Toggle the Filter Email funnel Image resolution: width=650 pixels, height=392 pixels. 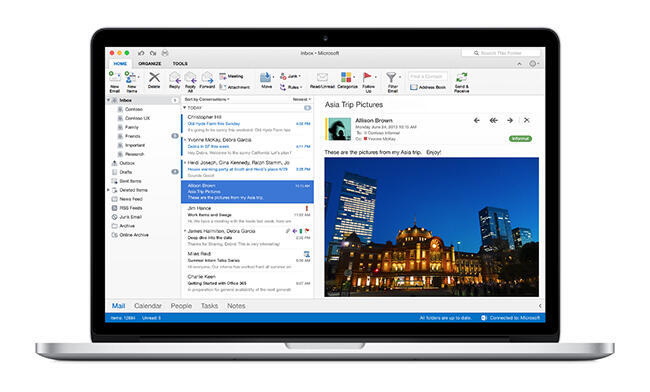tap(391, 77)
